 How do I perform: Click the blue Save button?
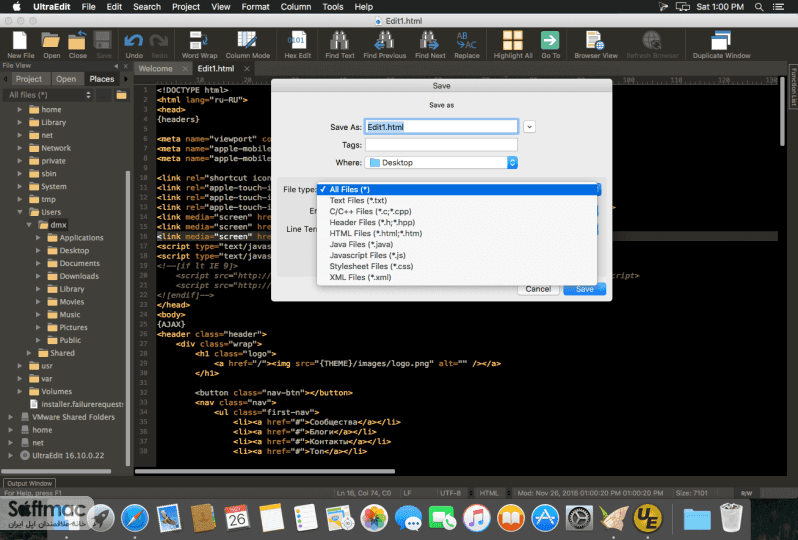coord(584,289)
